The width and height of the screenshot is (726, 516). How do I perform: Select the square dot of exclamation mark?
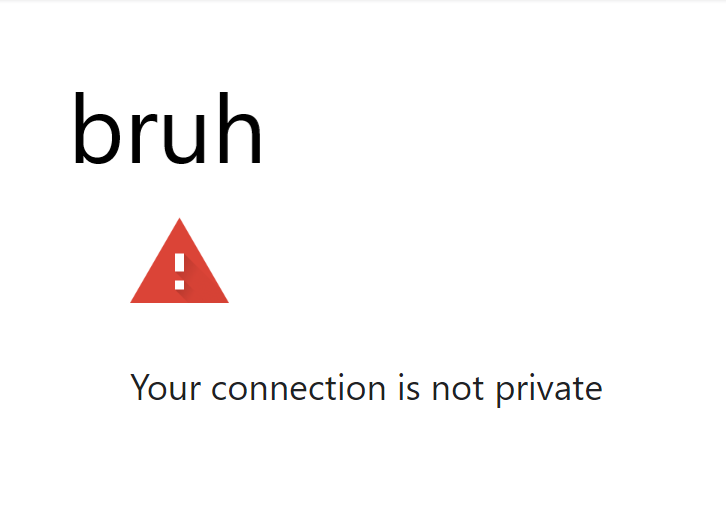(180, 284)
